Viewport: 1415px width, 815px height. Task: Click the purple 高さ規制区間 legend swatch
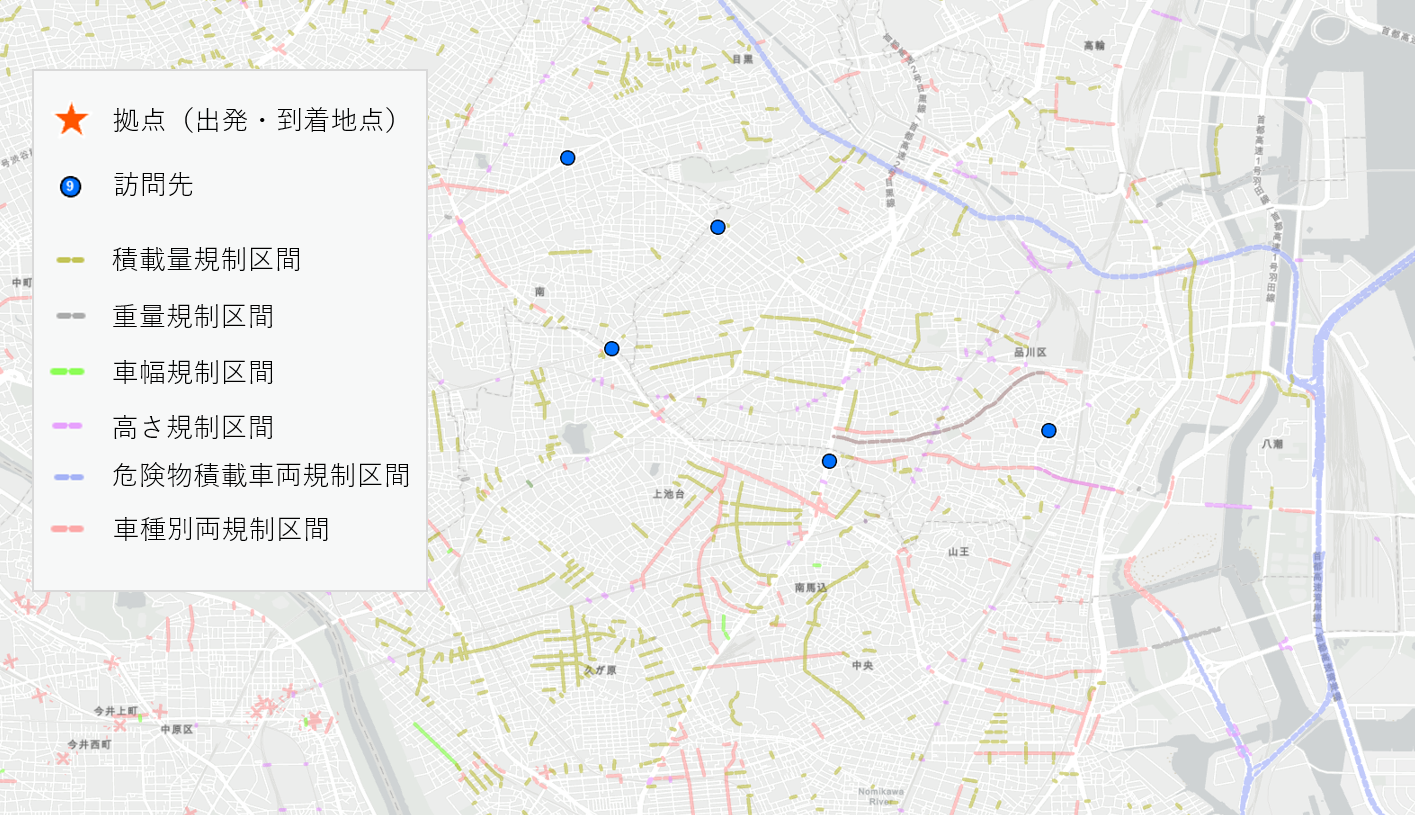point(70,427)
